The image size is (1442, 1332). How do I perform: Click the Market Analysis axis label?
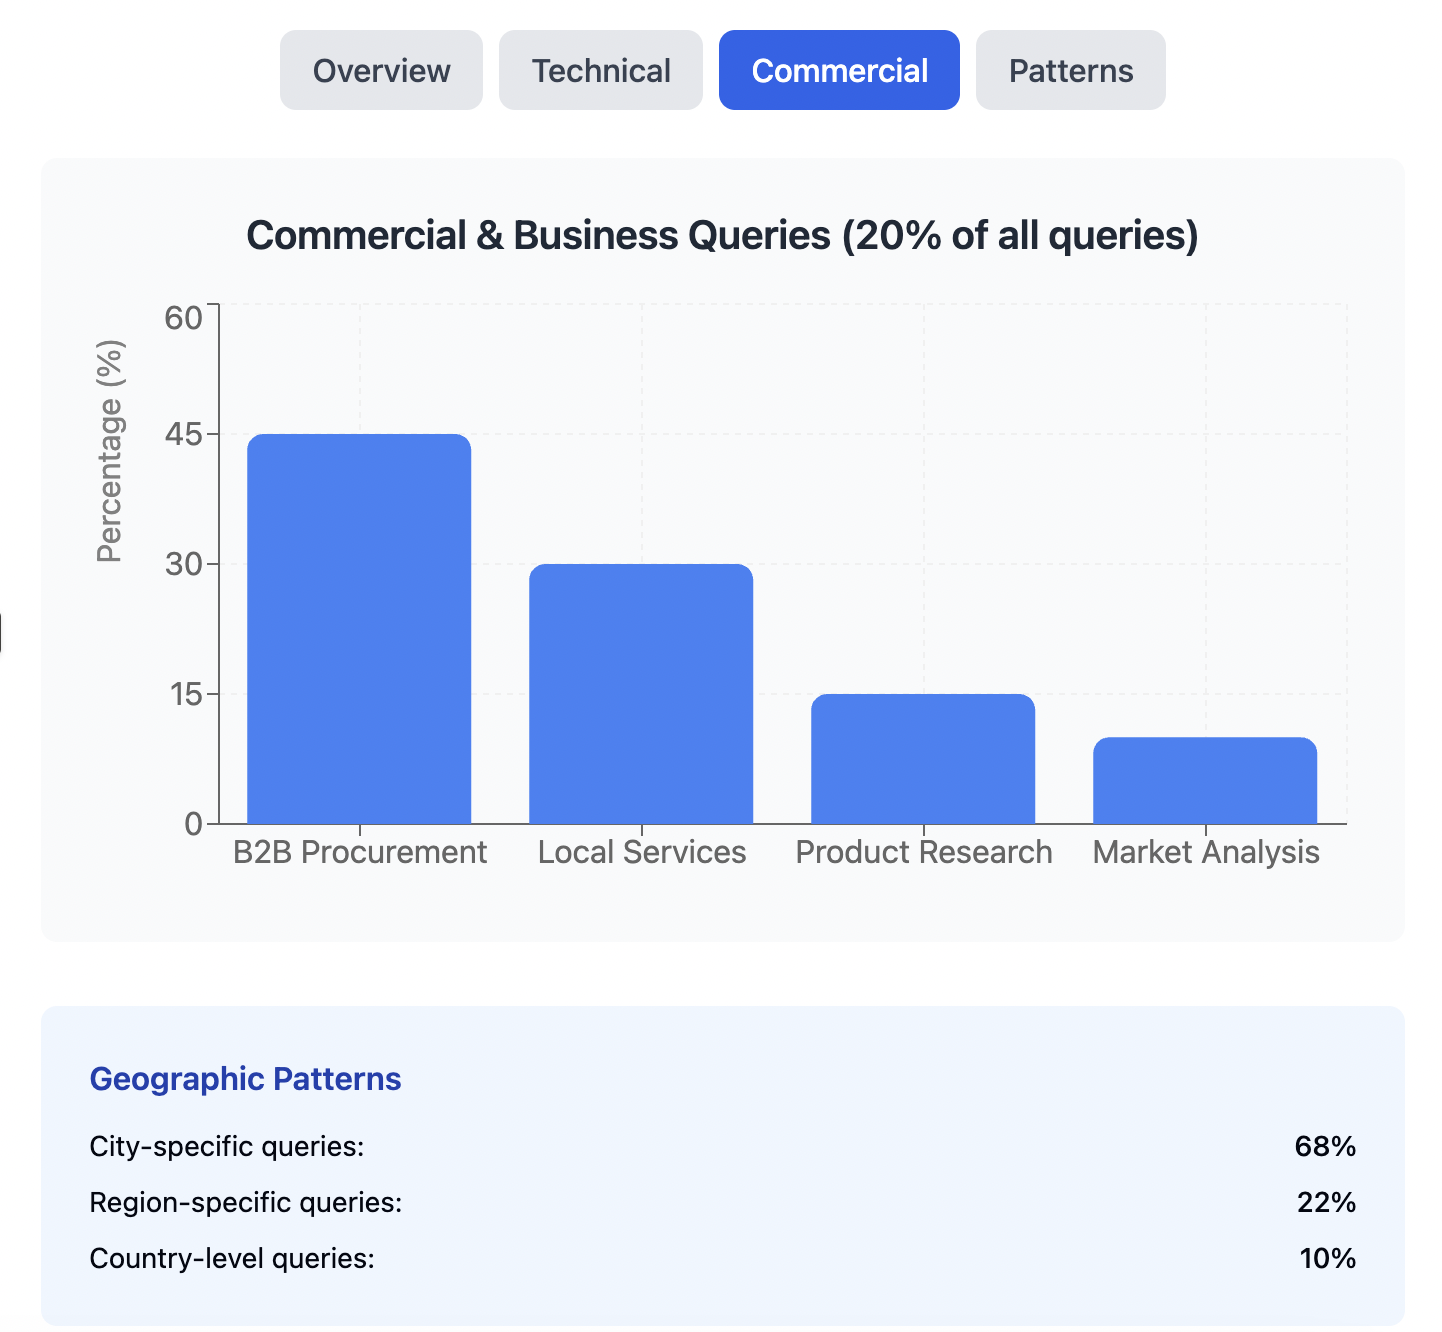pos(1206,852)
